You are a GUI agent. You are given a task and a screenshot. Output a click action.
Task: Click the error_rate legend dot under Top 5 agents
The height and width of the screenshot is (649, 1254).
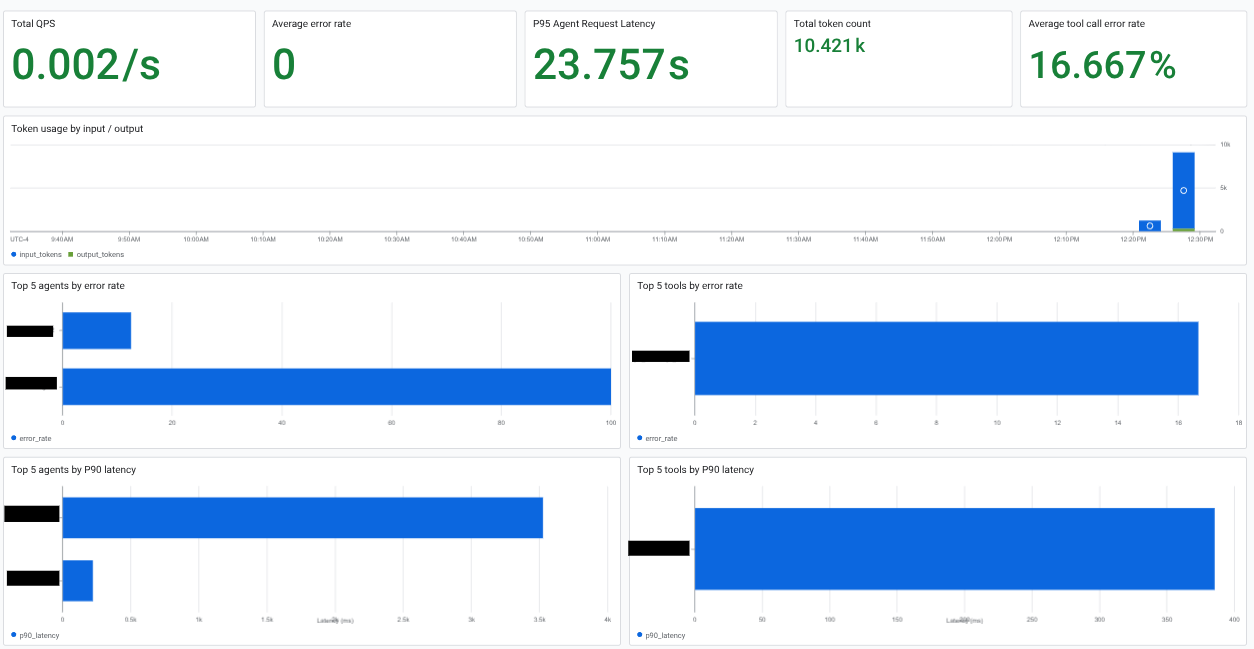point(12,438)
